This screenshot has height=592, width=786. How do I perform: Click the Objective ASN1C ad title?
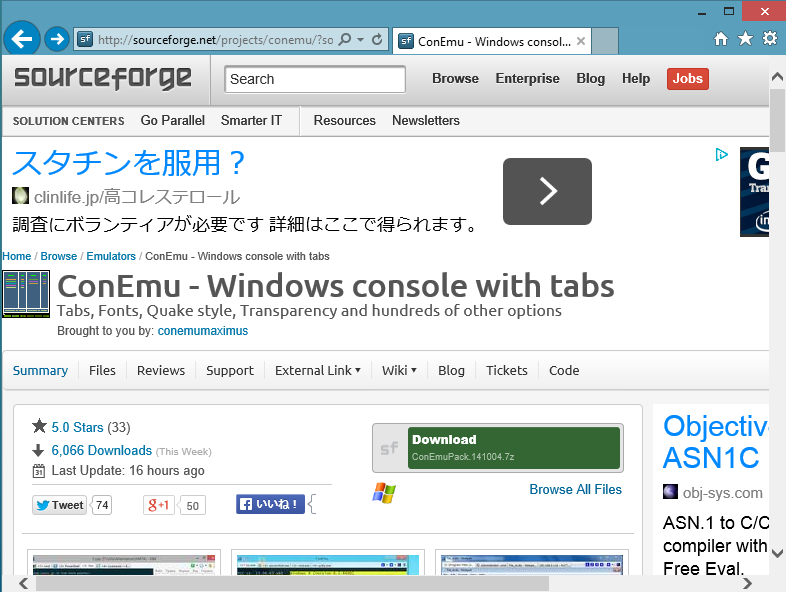[x=715, y=442]
